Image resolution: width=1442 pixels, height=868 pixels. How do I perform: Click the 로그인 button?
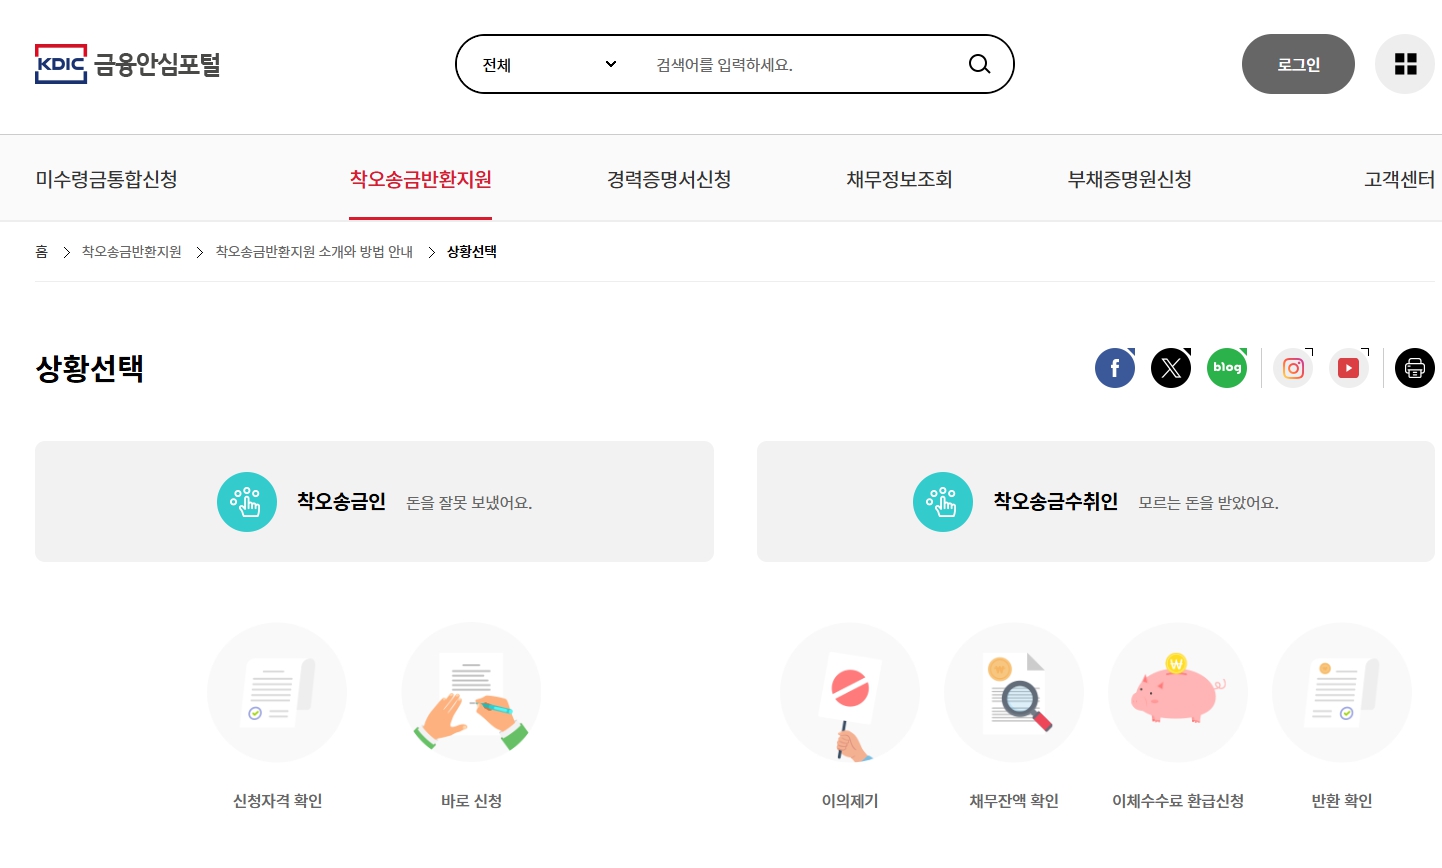pos(1298,63)
